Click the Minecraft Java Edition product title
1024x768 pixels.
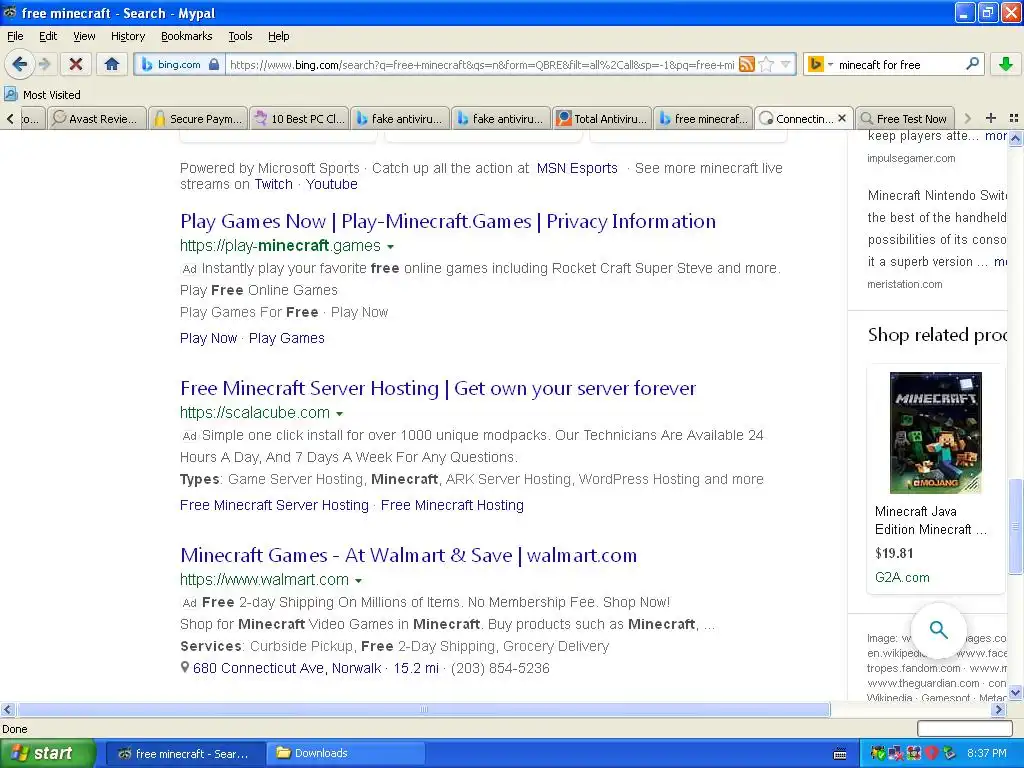point(931,520)
